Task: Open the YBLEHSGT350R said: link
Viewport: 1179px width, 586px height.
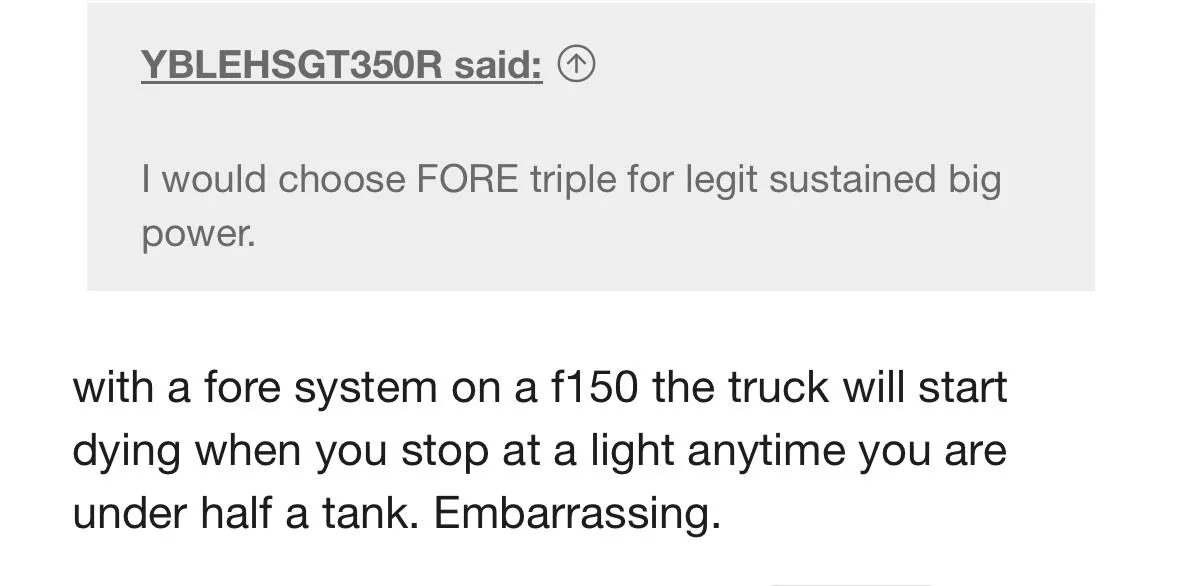Action: pos(341,65)
